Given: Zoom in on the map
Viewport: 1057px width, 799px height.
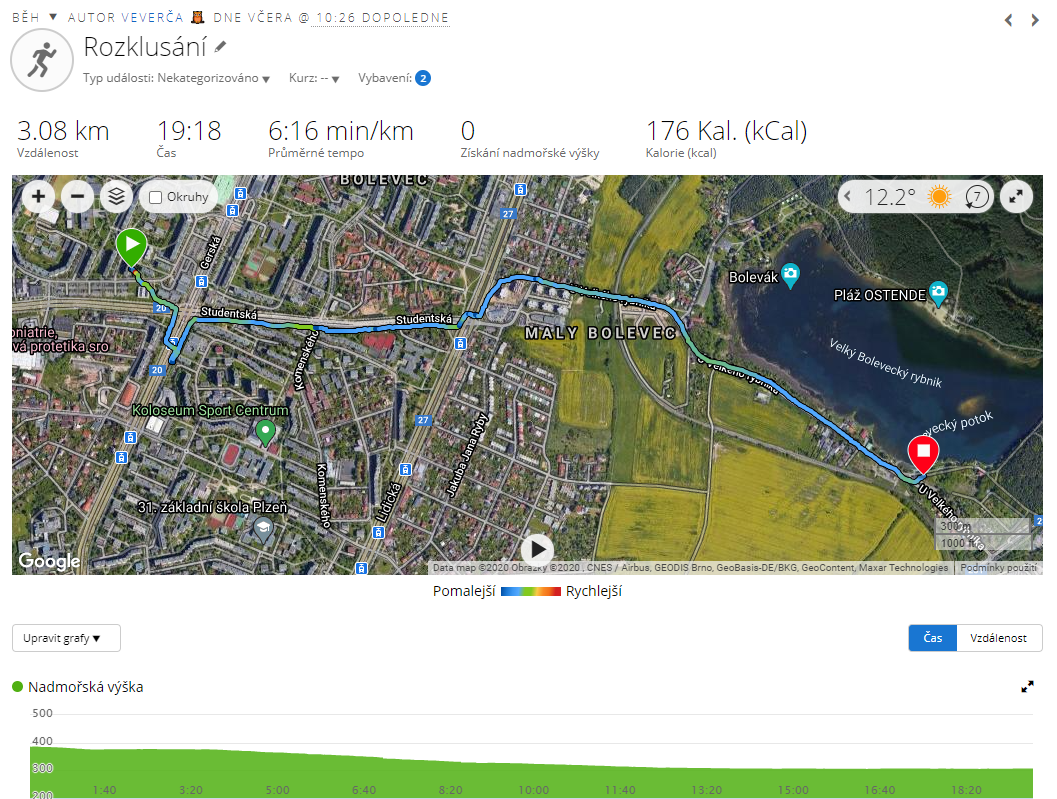Looking at the screenshot, I should pos(38,196).
